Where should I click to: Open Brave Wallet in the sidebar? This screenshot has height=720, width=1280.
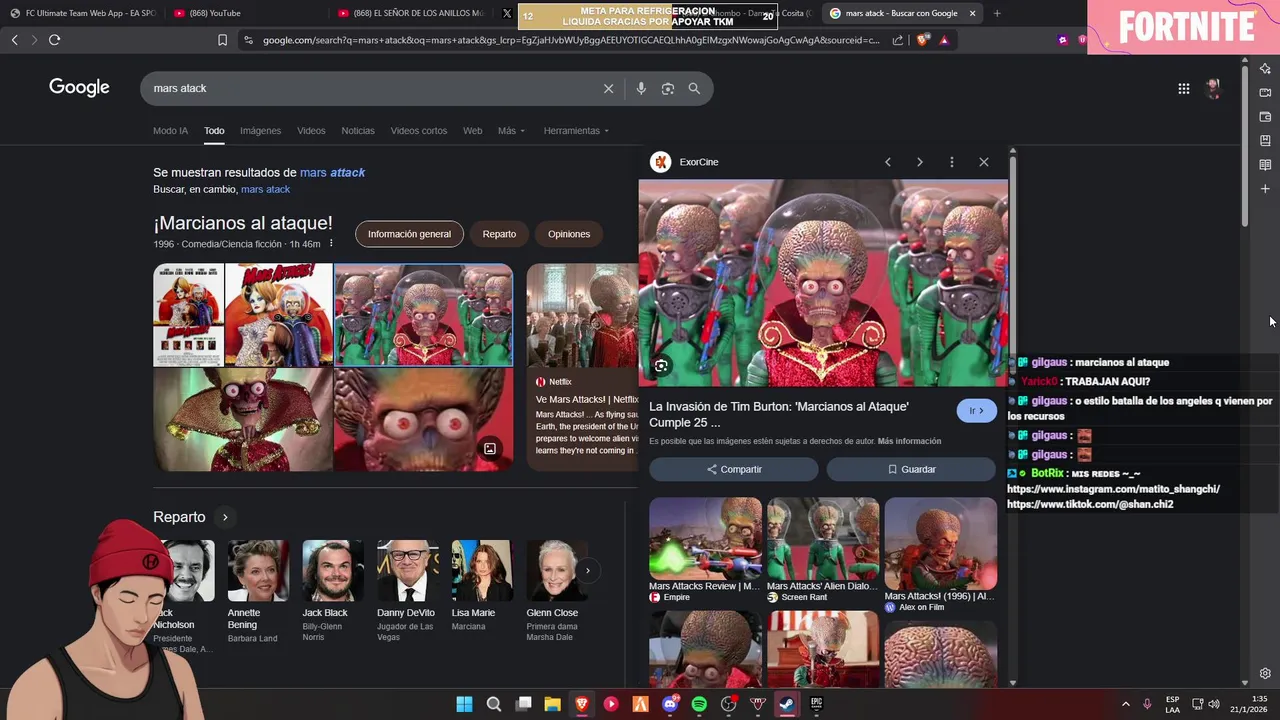pos(1265,117)
